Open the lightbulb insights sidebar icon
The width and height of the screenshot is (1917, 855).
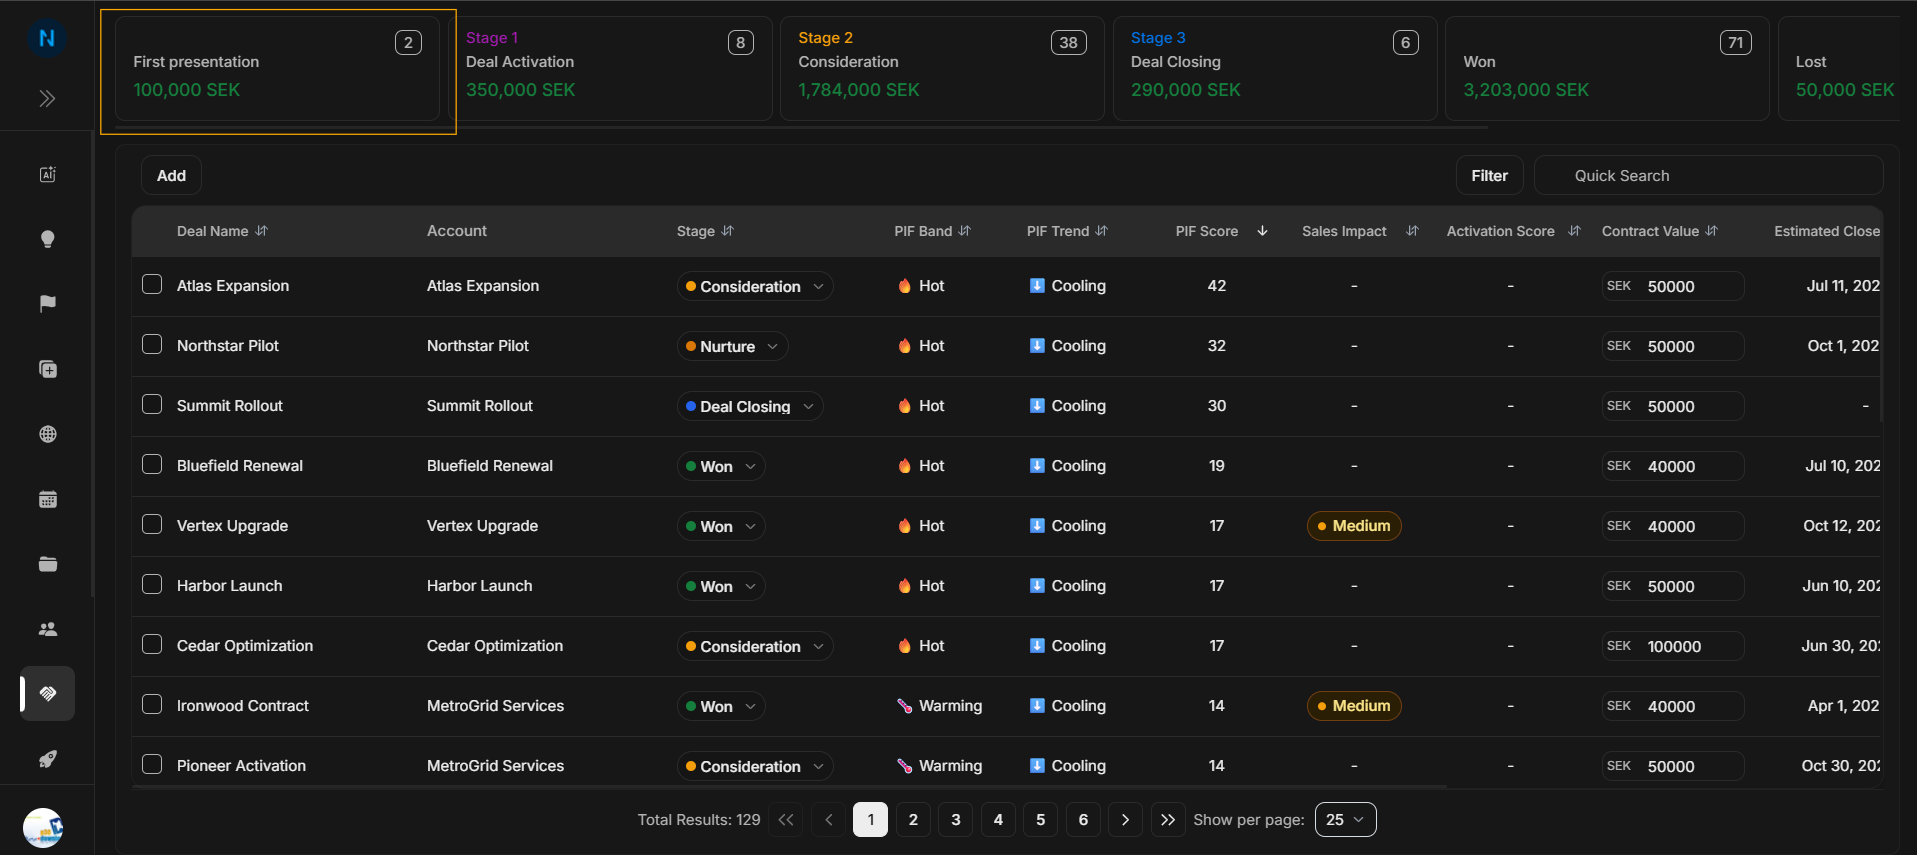pyautogui.click(x=47, y=239)
